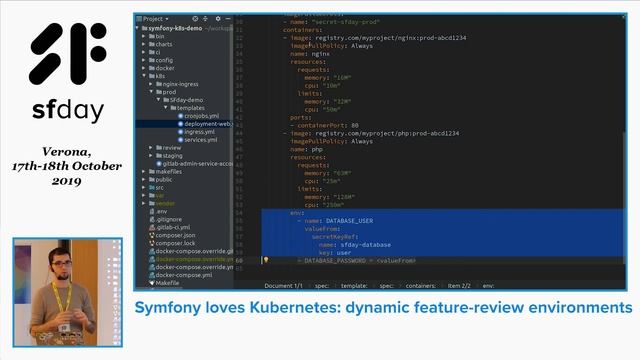Hide the Project panel with minus icon
The height and width of the screenshot is (360, 640).
[228, 19]
